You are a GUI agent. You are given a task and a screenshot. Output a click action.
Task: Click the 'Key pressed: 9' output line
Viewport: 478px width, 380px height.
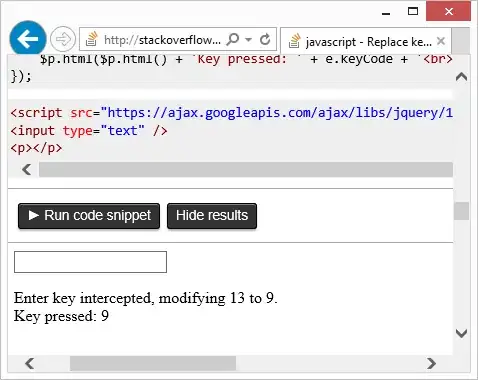(61, 316)
